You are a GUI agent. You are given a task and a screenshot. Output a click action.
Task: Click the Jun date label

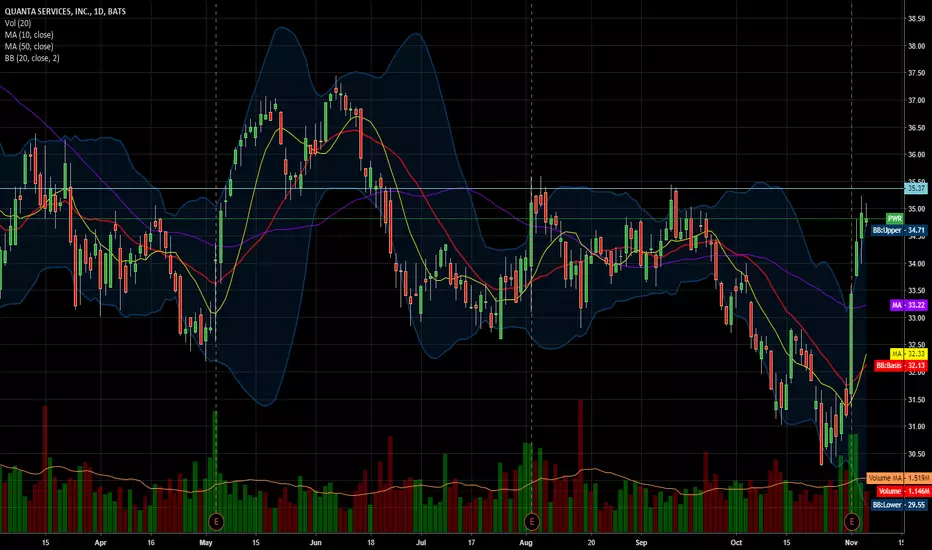[316, 542]
